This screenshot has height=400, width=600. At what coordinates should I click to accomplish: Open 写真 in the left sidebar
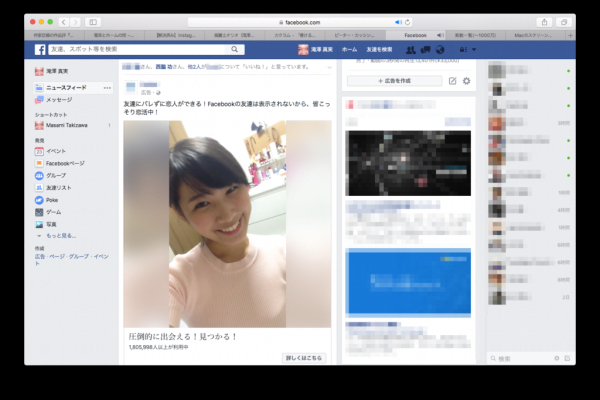(39, 225)
